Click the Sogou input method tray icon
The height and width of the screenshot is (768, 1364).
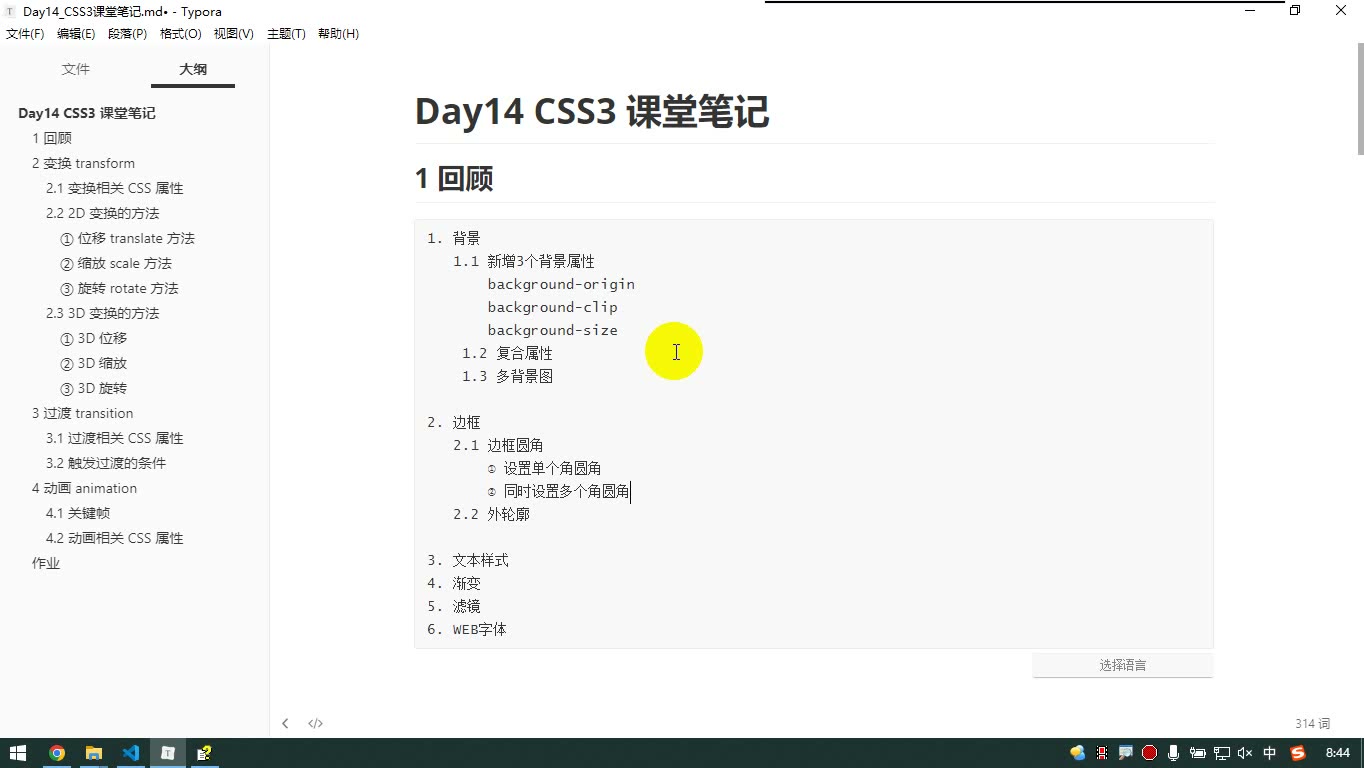coord(1298,753)
